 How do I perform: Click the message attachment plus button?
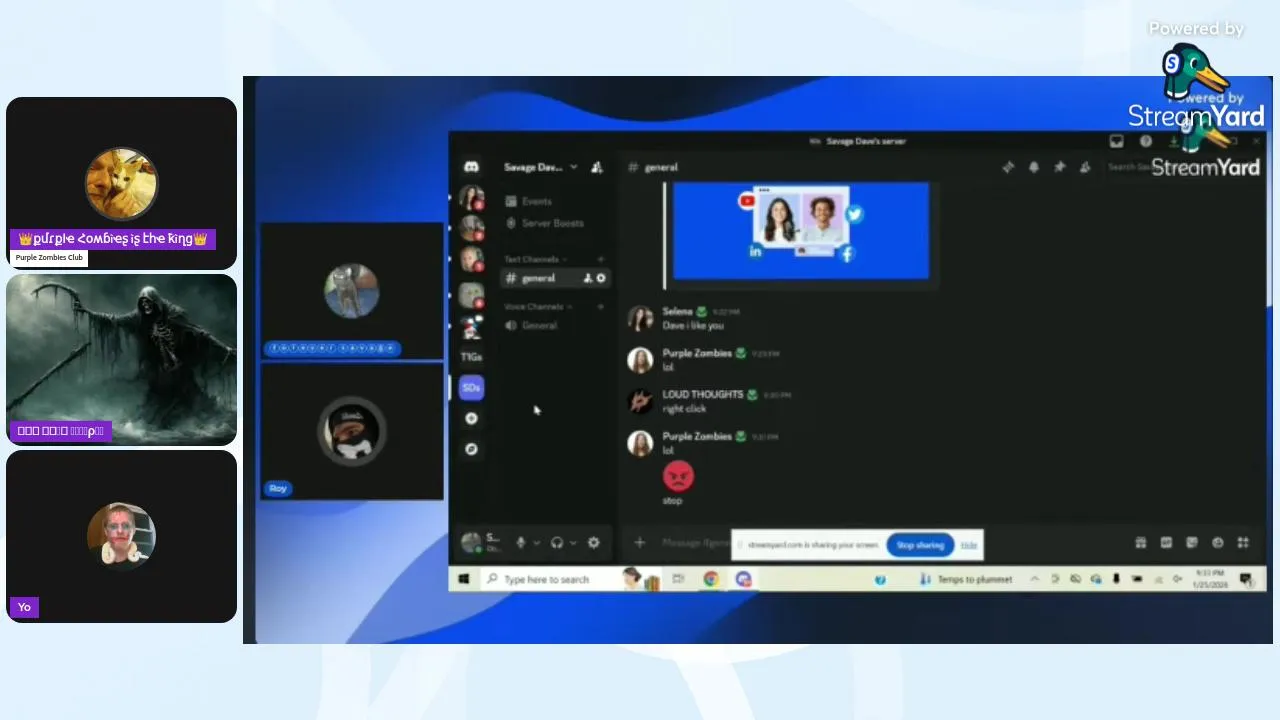(640, 543)
